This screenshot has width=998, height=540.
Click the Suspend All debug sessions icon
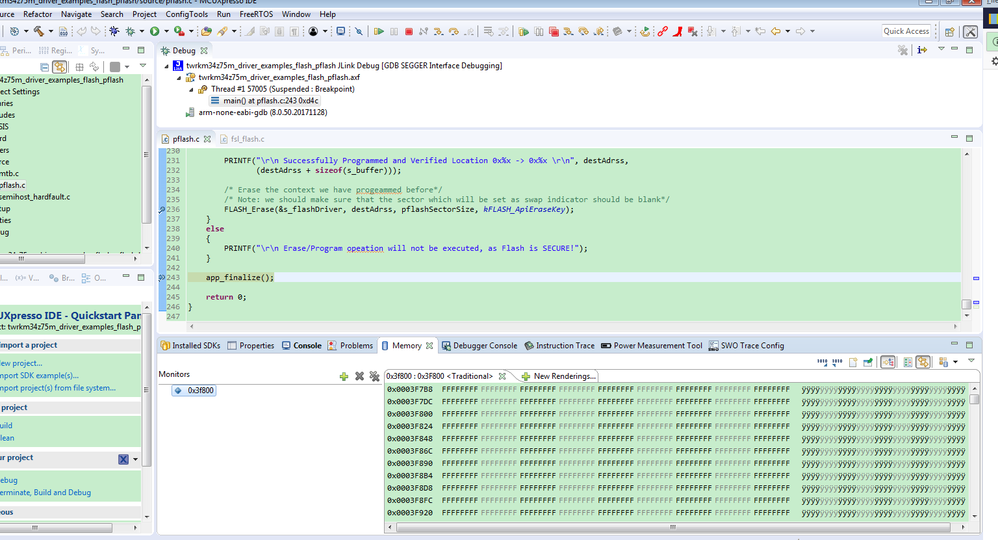pyautogui.click(x=539, y=31)
